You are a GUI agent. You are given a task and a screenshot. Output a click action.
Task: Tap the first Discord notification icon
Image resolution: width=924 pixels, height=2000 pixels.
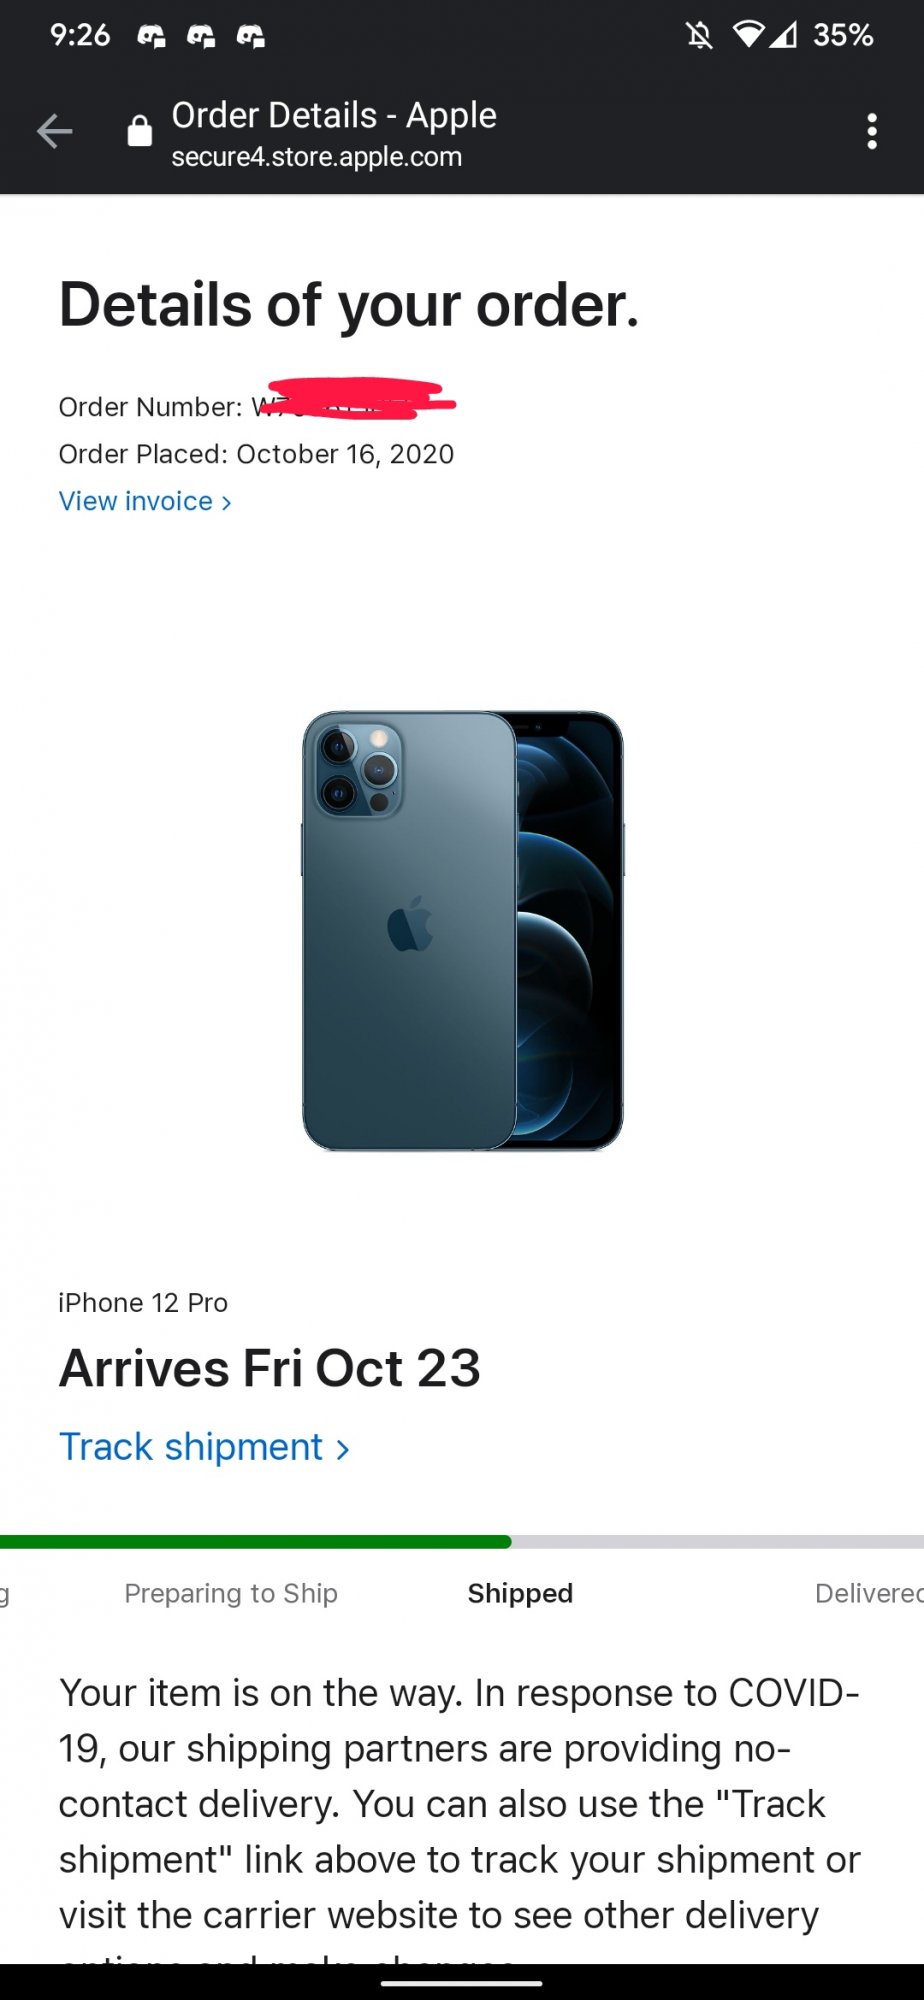151,37
